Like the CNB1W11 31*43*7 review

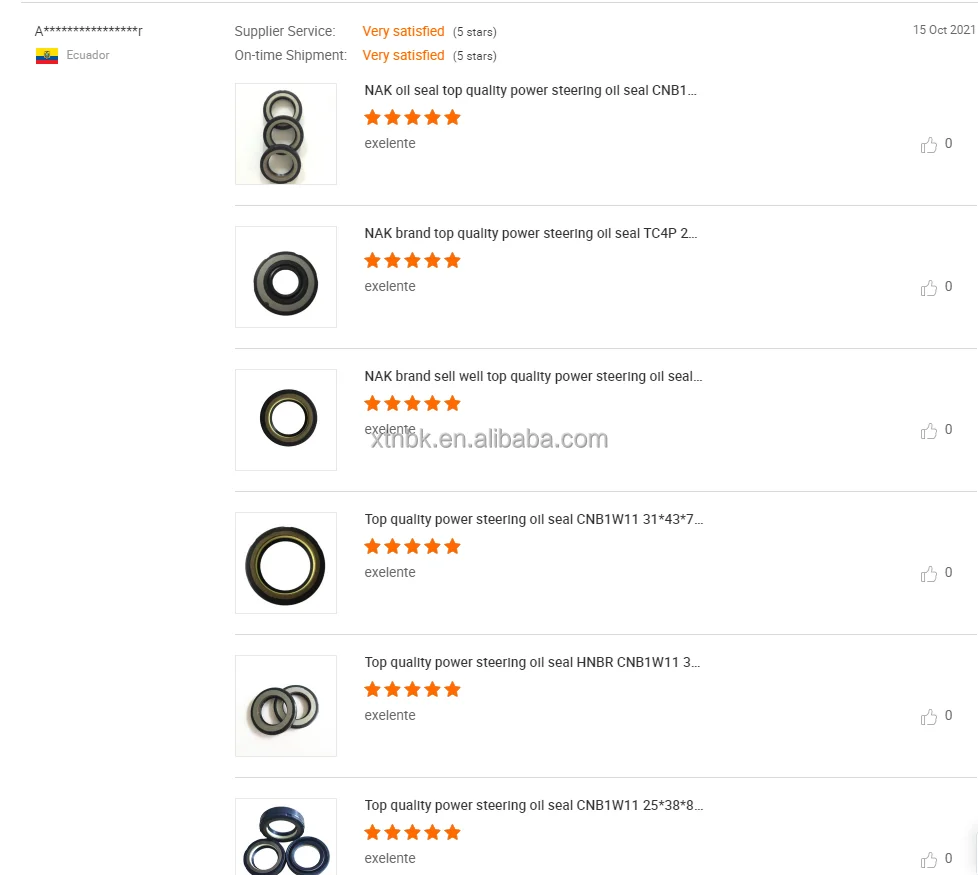click(x=929, y=573)
